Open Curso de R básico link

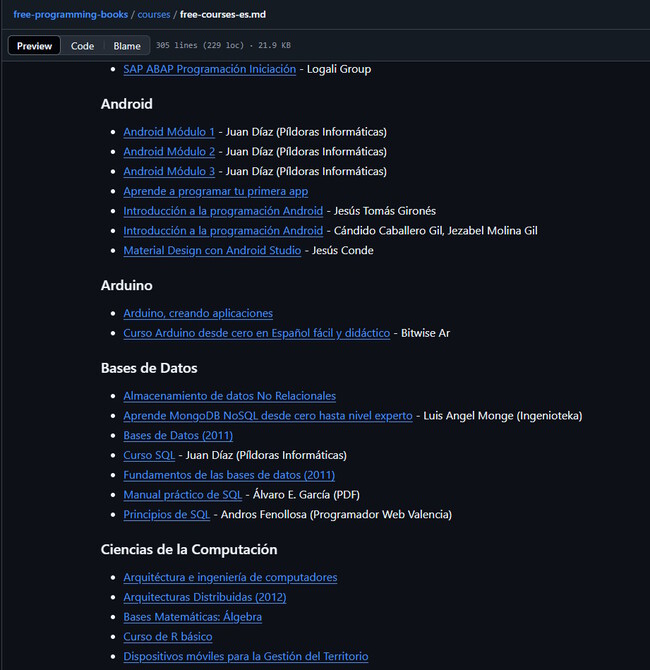[167, 636]
